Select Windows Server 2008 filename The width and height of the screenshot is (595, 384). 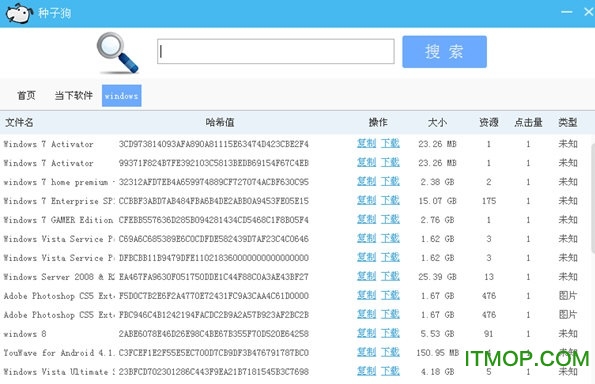point(58,277)
